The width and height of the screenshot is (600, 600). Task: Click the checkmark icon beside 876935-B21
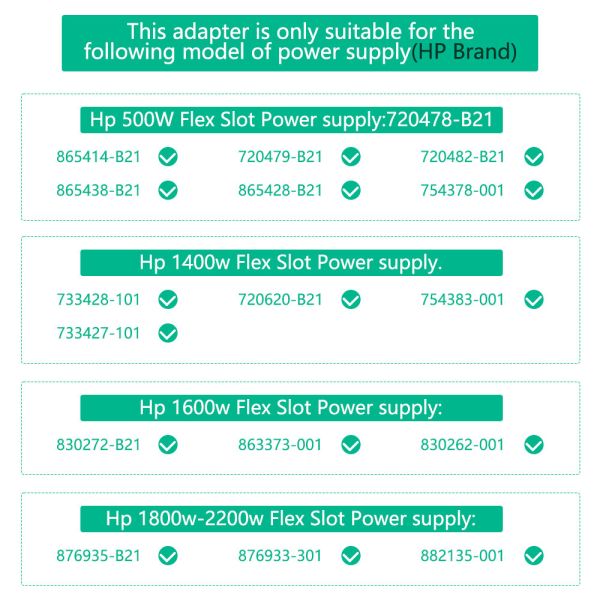coord(168,555)
